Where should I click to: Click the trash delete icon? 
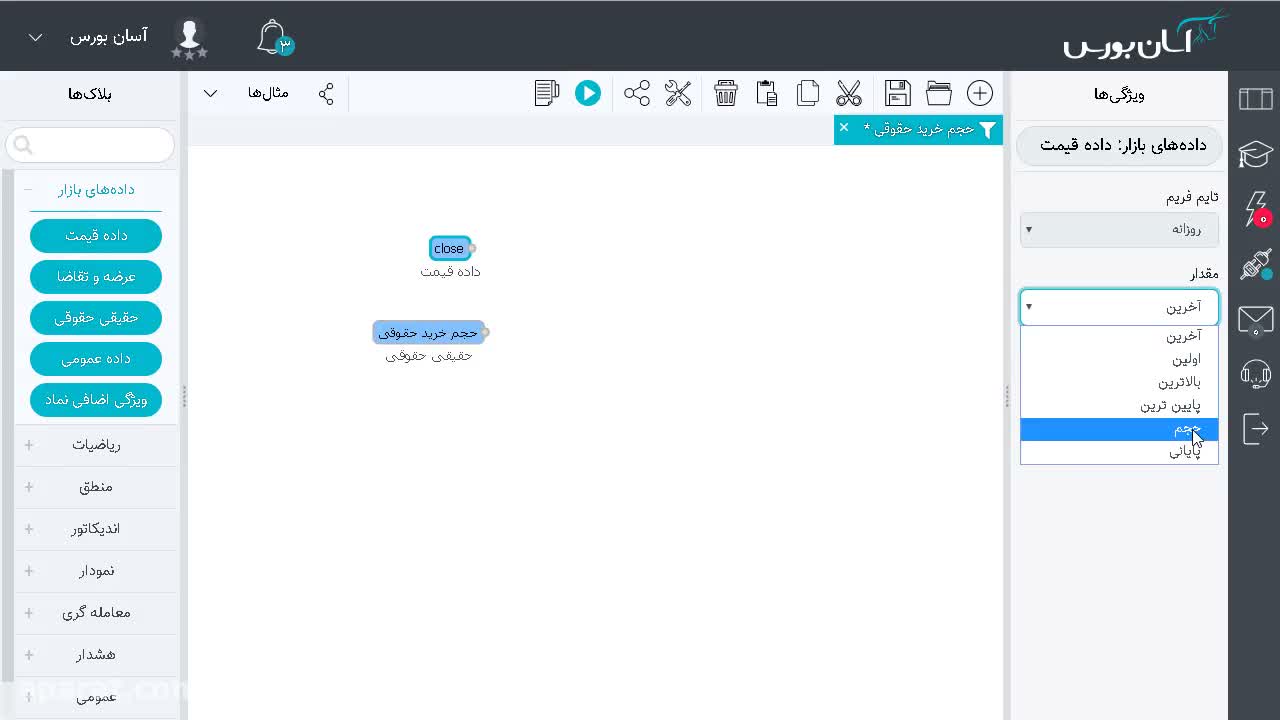726,93
